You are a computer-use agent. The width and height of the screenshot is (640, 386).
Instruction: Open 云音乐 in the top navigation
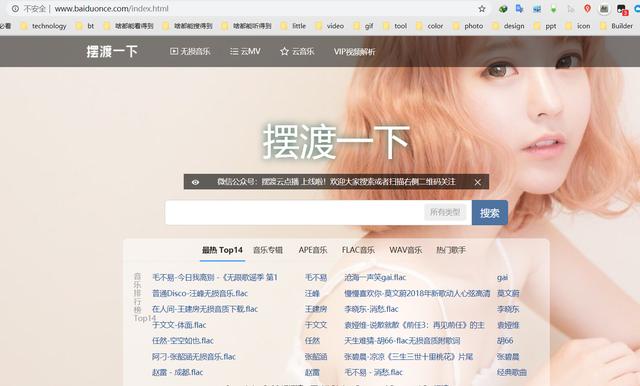[297, 51]
